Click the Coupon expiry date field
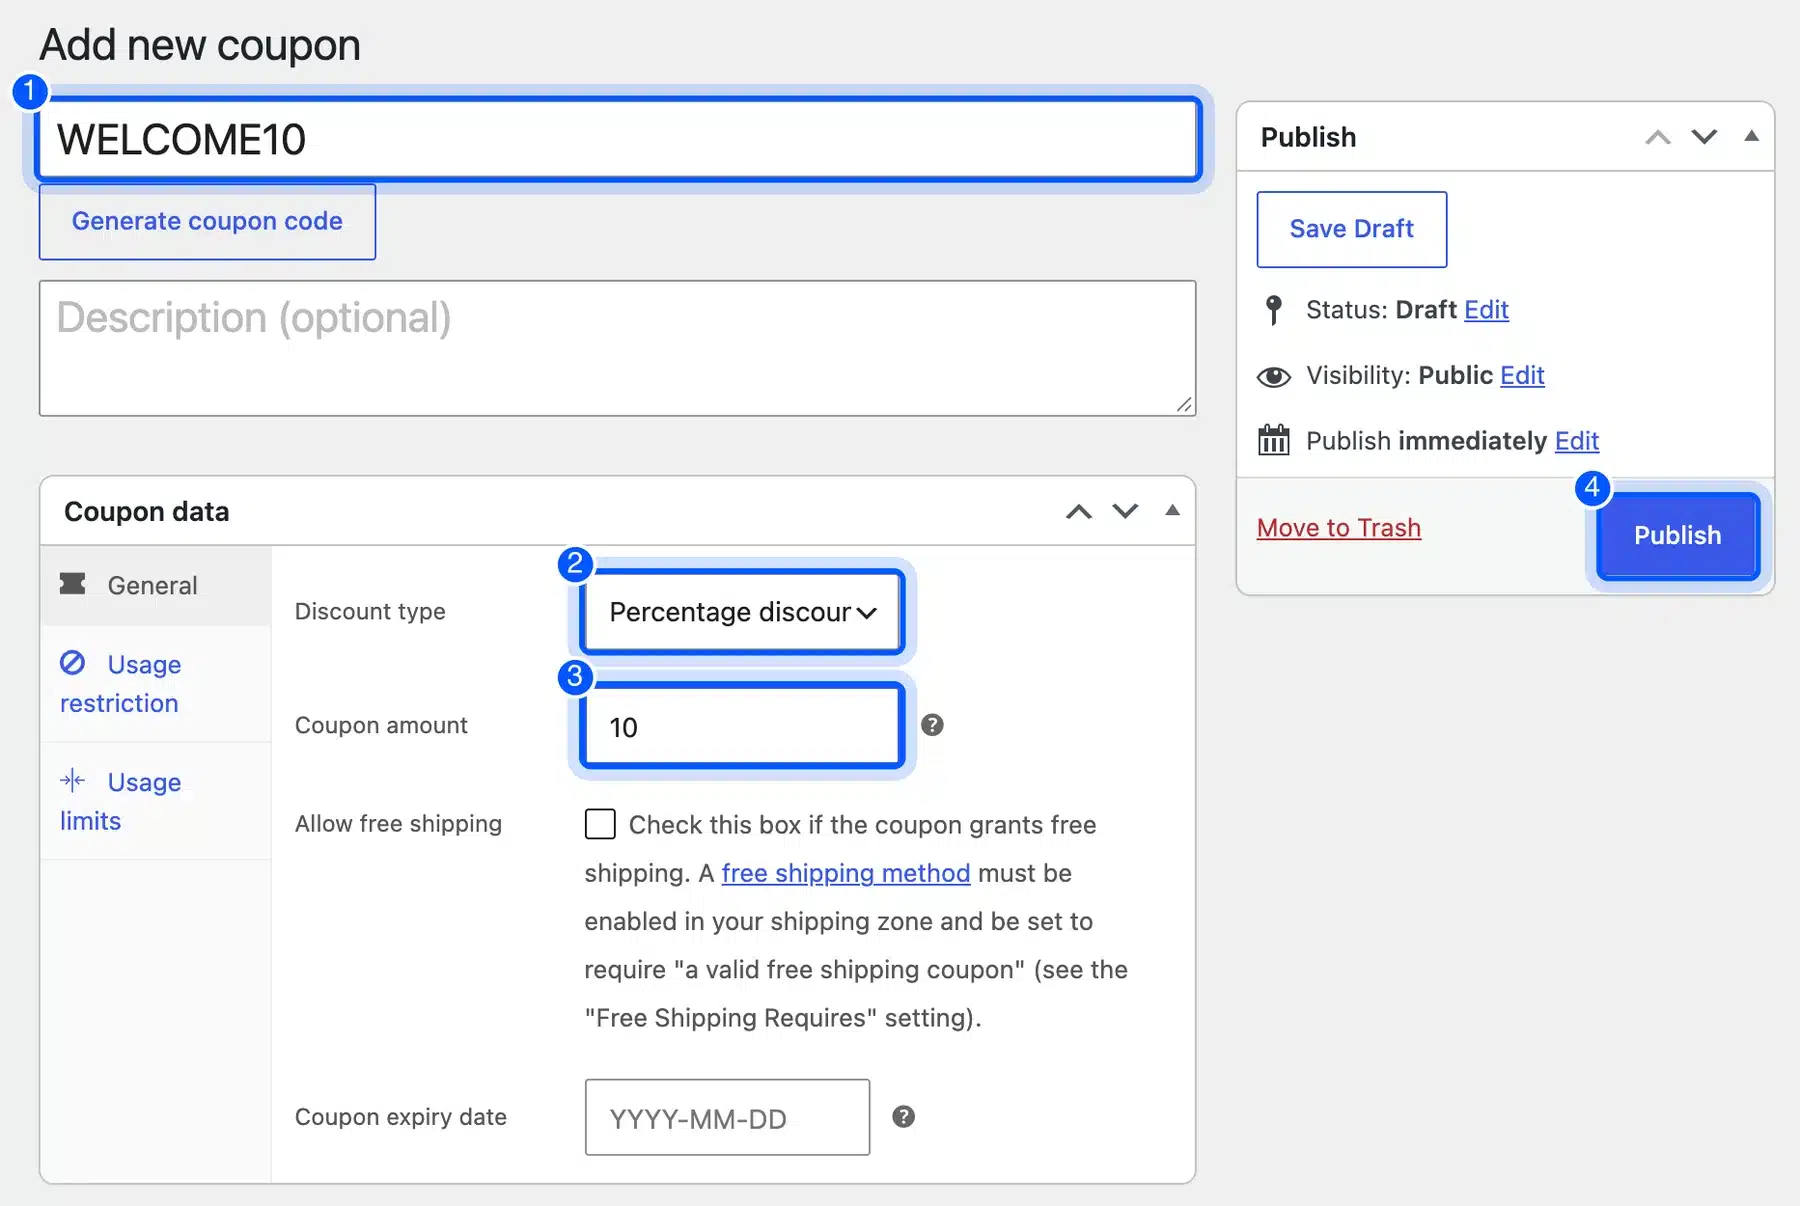Screen dimensions: 1800x1206 727,1117
